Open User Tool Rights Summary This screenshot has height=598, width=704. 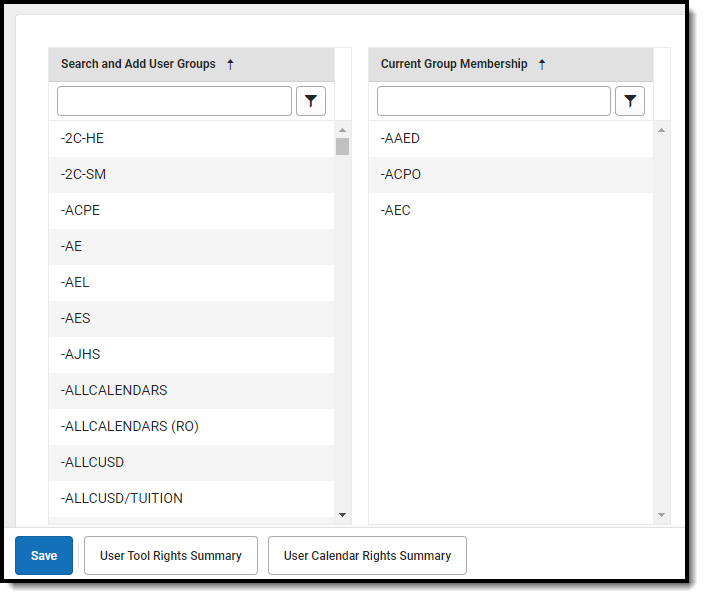[x=171, y=556]
